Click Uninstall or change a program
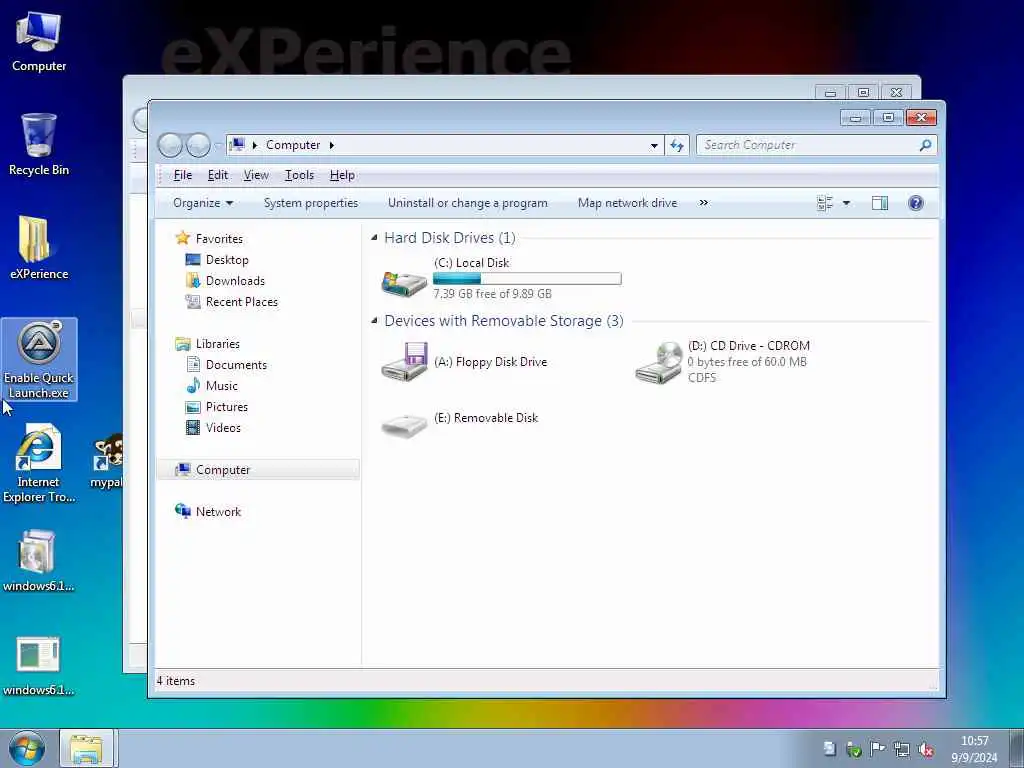This screenshot has height=768, width=1024. tap(468, 203)
